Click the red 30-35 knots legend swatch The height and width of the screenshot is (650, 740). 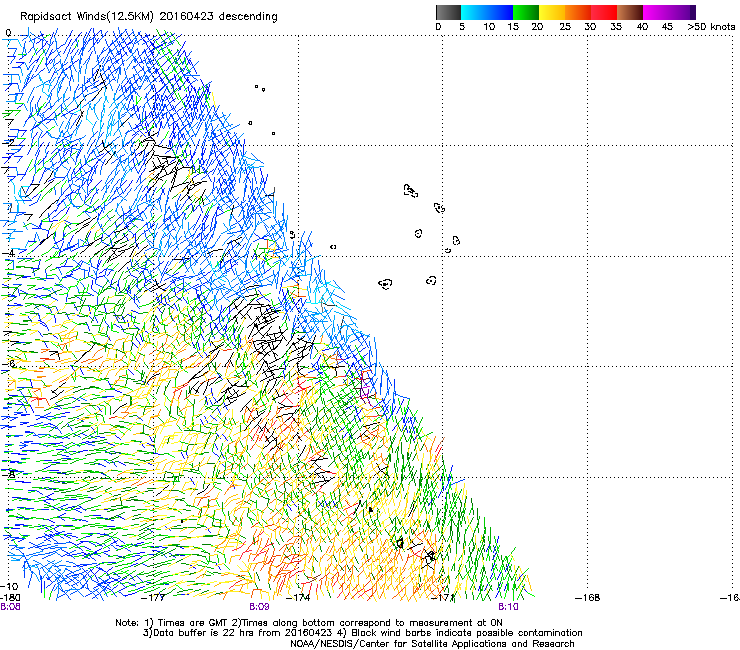coord(604,12)
